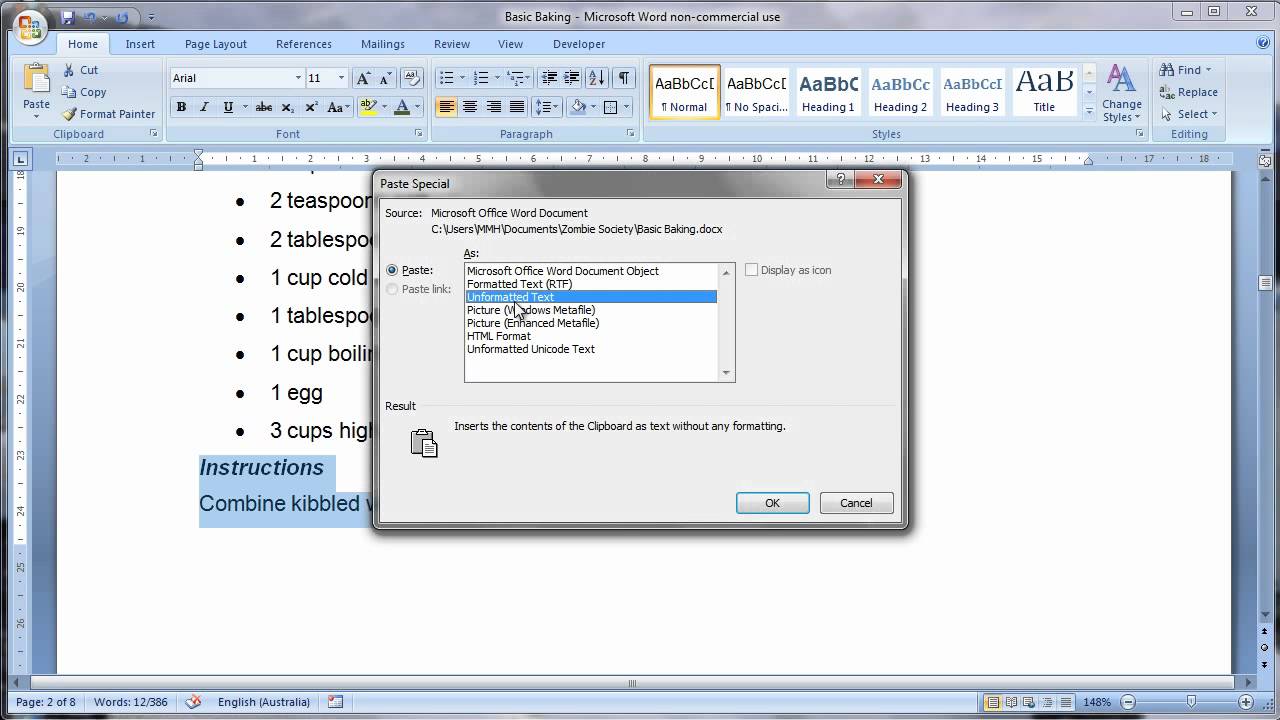Save the document from Quick Access Toolbar
This screenshot has width=1280, height=720.
pos(69,17)
